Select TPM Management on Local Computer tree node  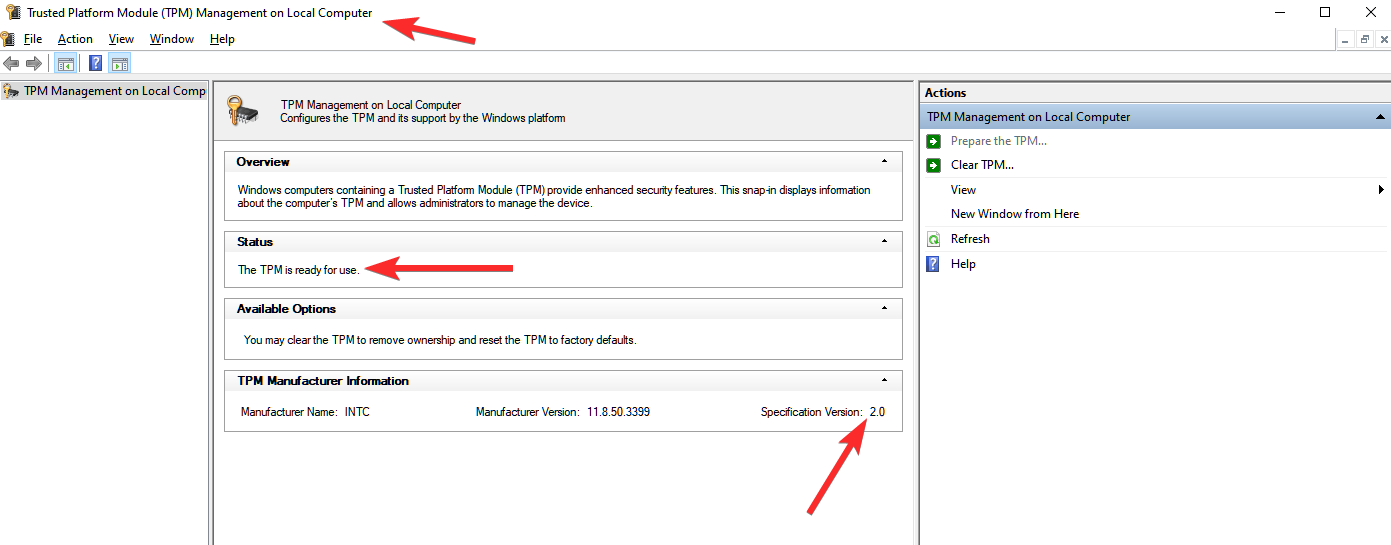(x=114, y=91)
